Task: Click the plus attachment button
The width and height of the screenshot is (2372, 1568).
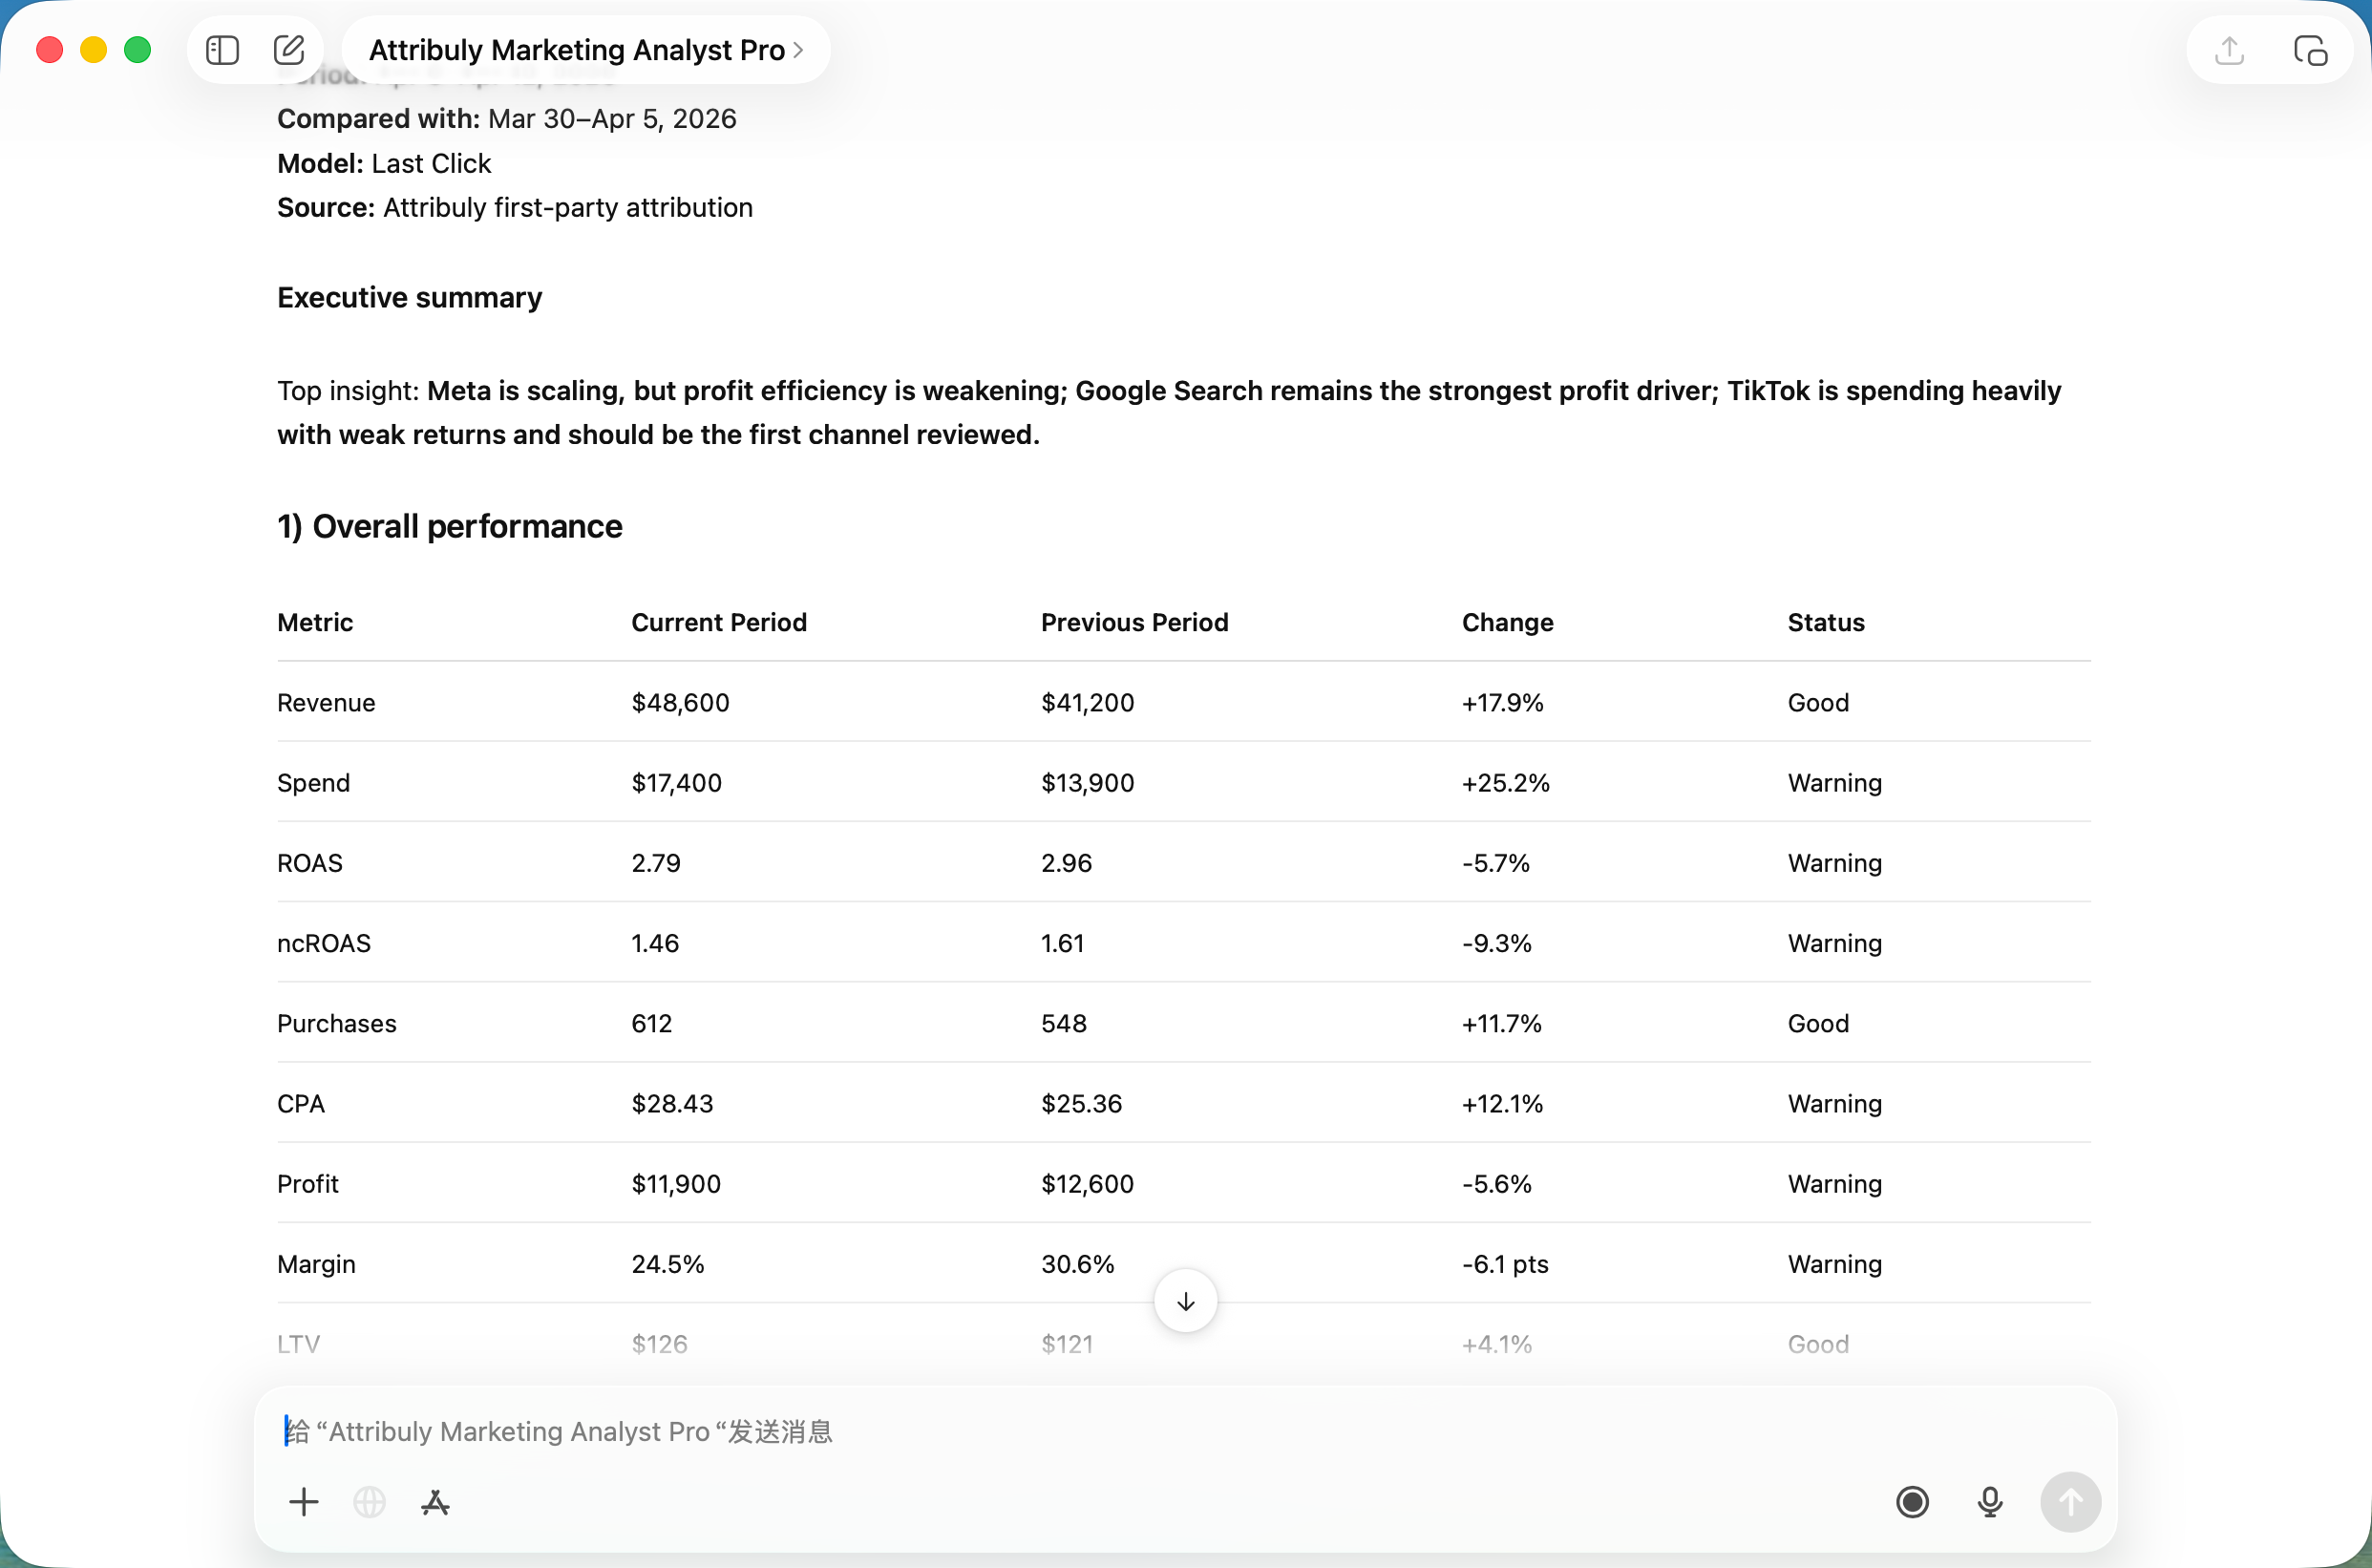Action: point(303,1501)
